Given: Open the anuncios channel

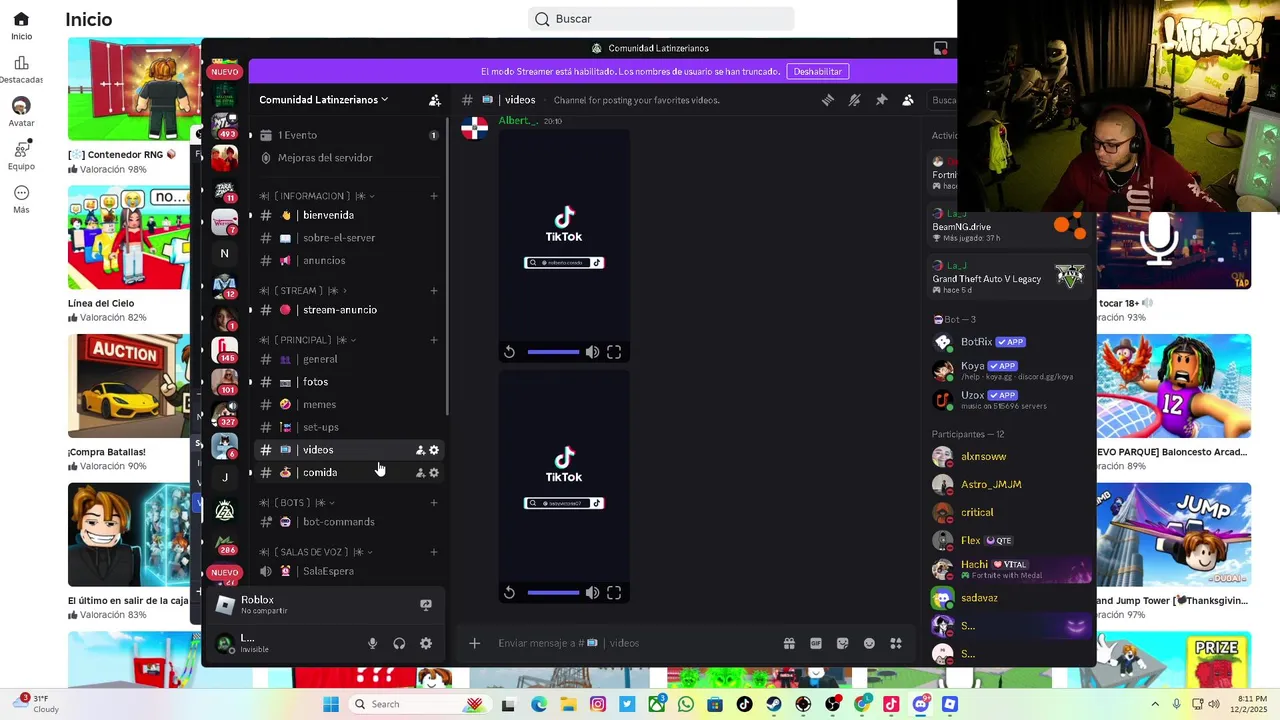Looking at the screenshot, I should (x=347, y=260).
